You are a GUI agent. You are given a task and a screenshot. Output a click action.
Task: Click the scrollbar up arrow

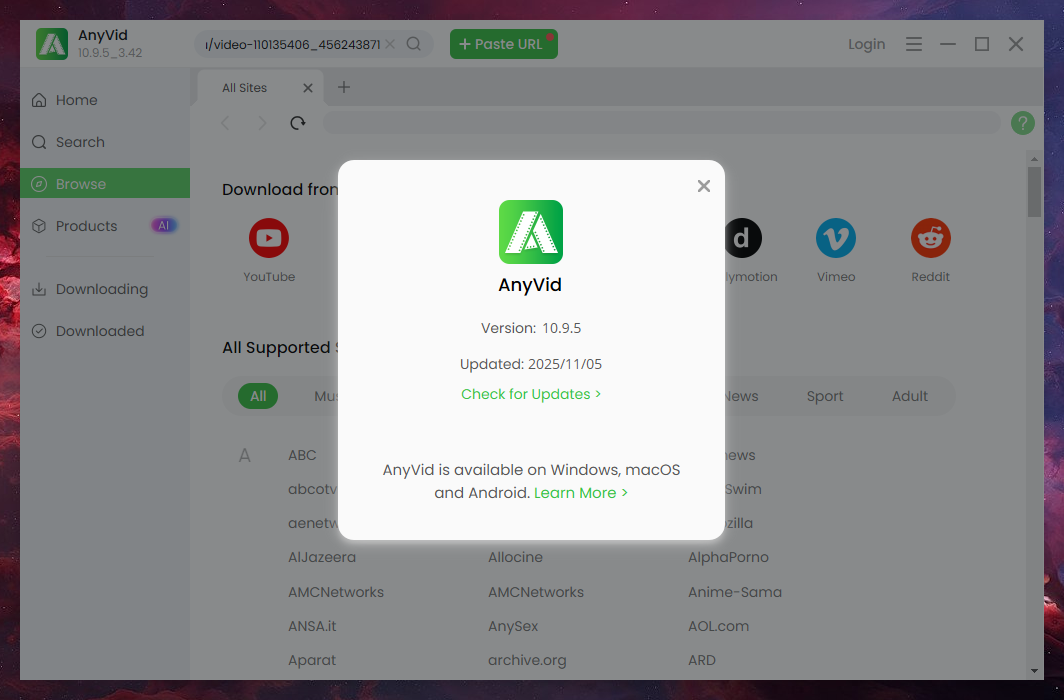tap(1034, 159)
